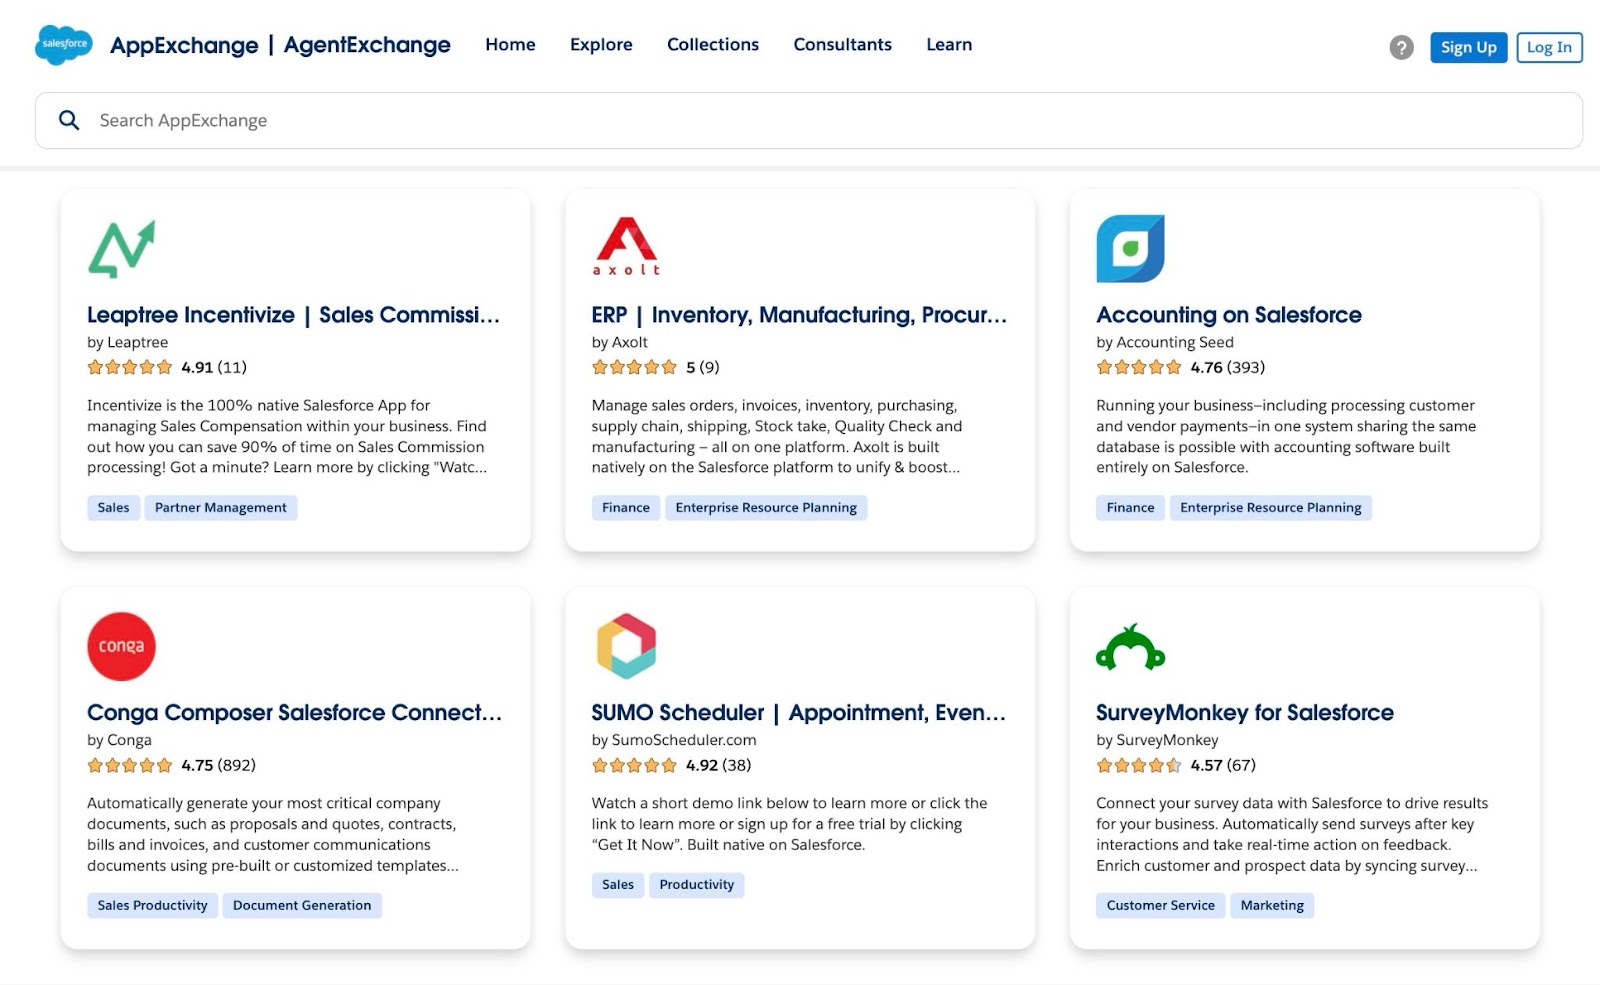
Task: Click the star rating of SurveyMonkey
Action: 1139,765
